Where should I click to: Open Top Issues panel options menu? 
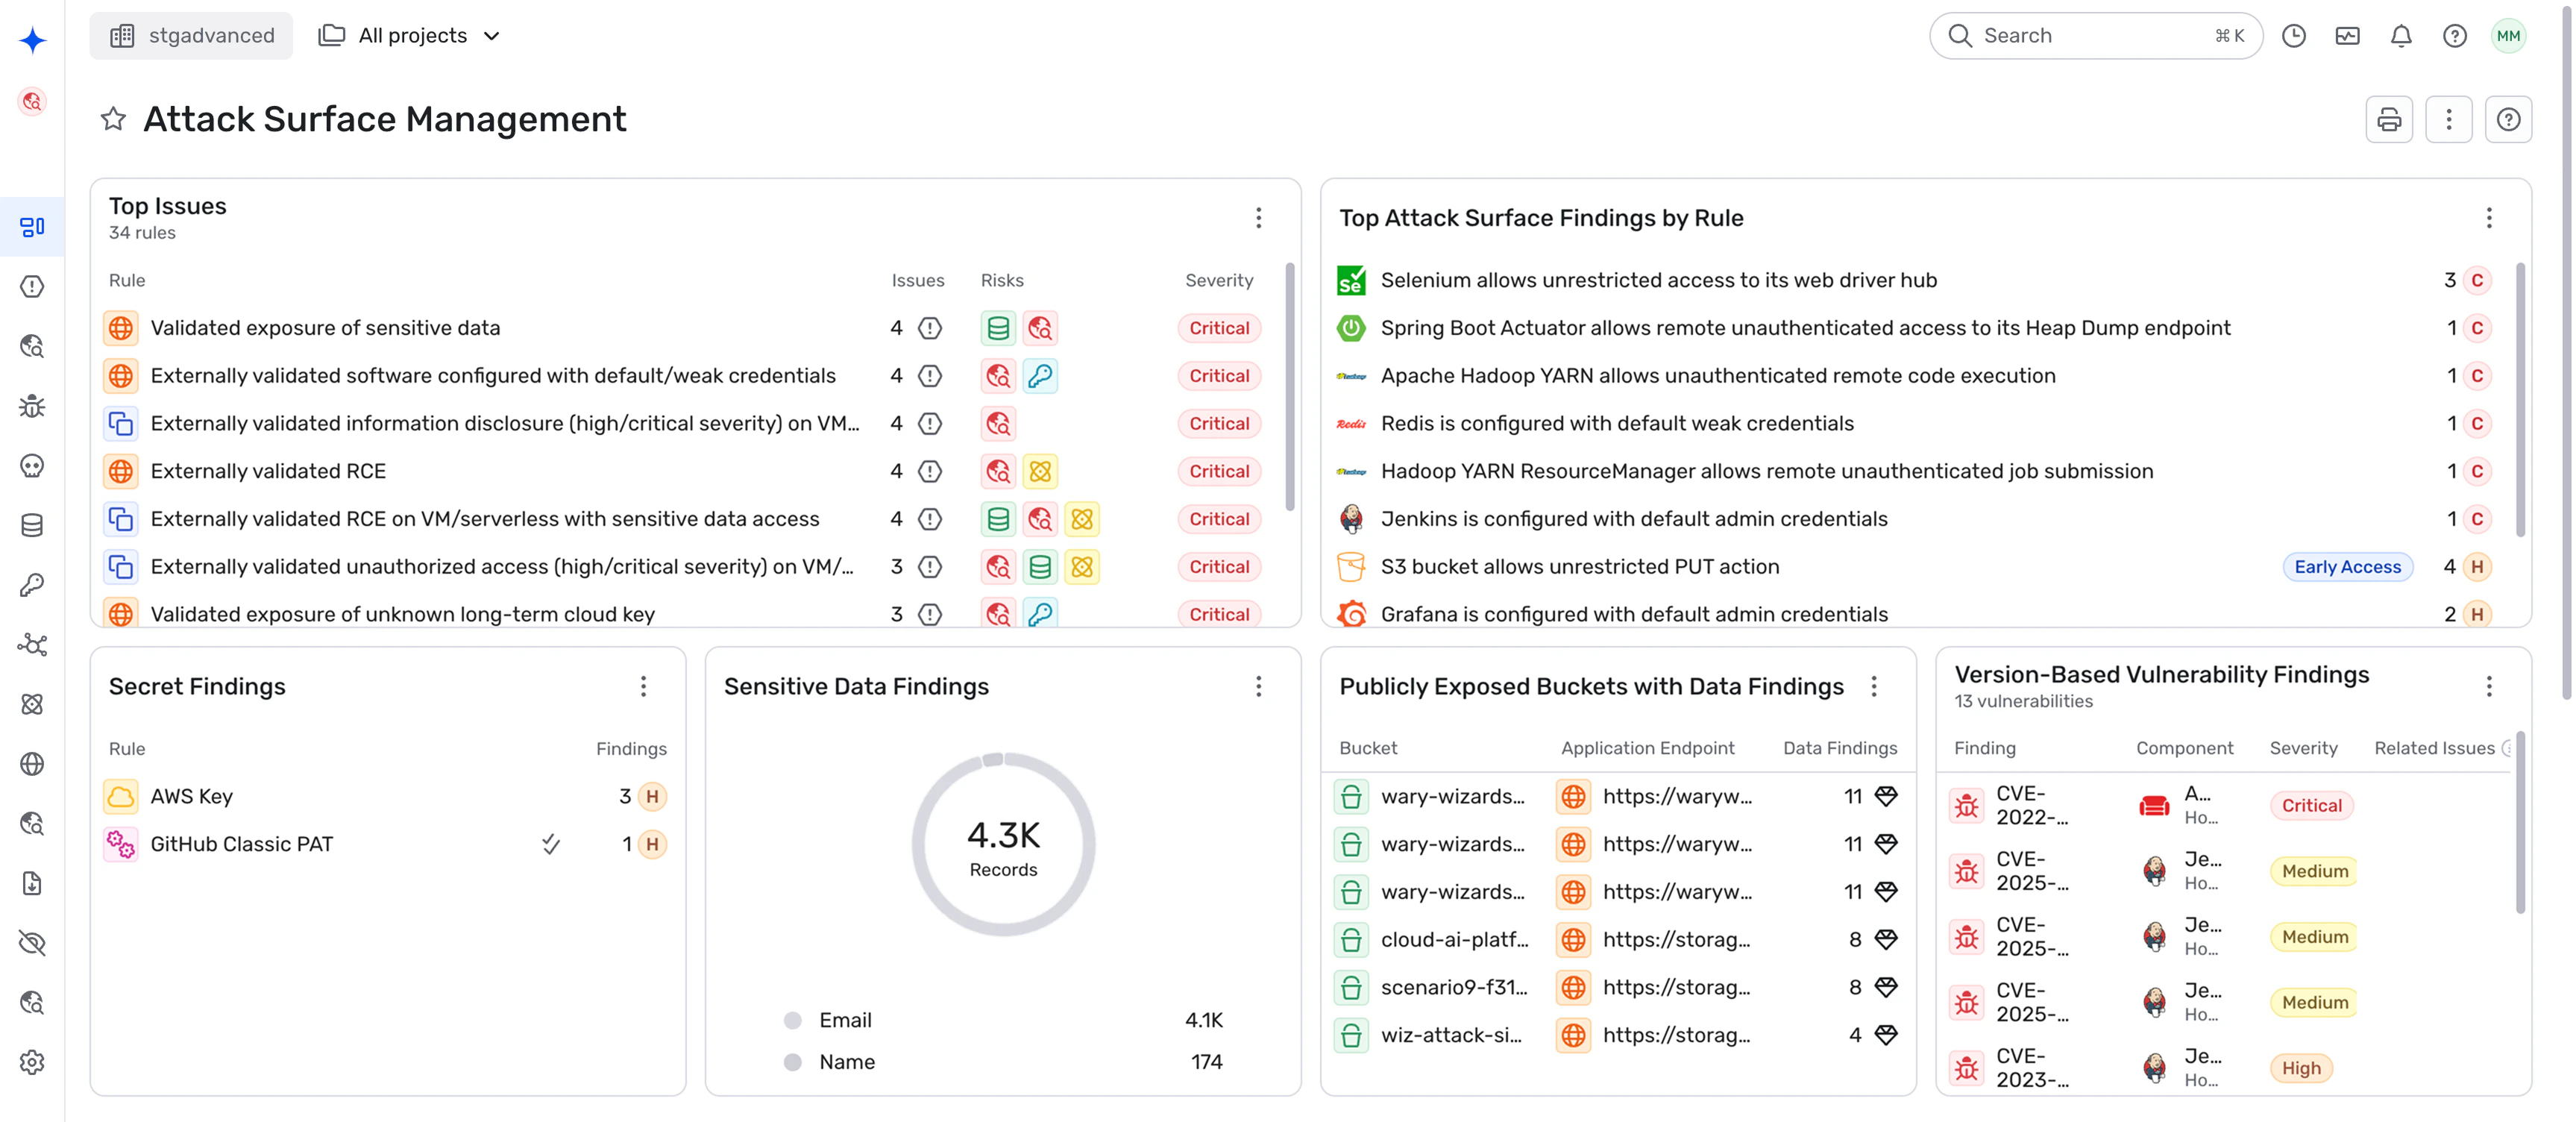tap(1258, 218)
